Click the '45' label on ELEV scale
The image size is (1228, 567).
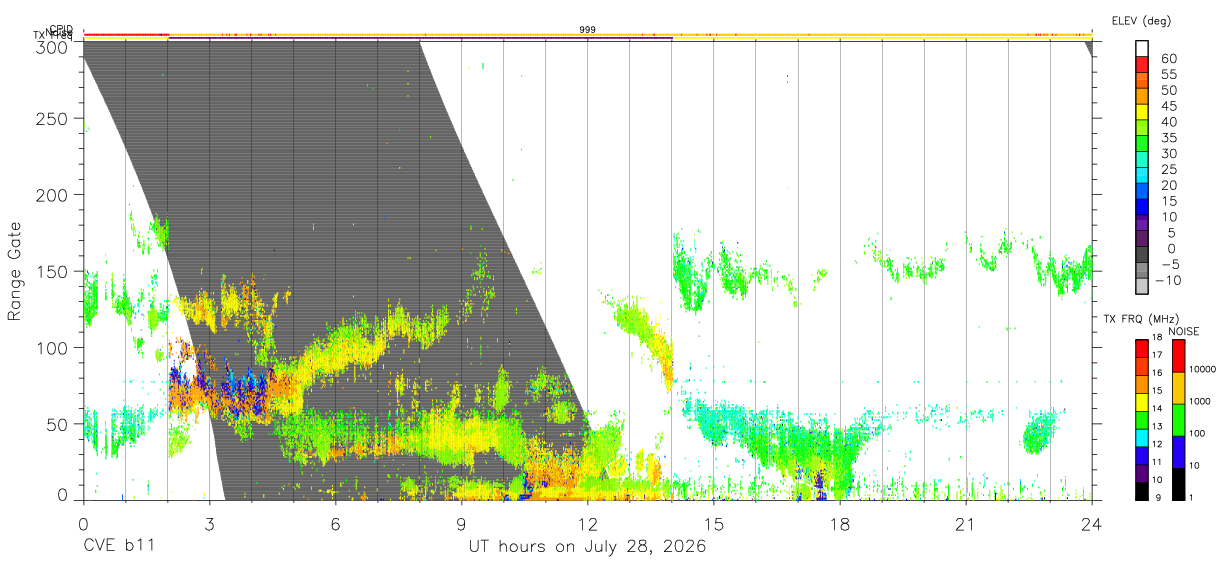tap(1169, 106)
